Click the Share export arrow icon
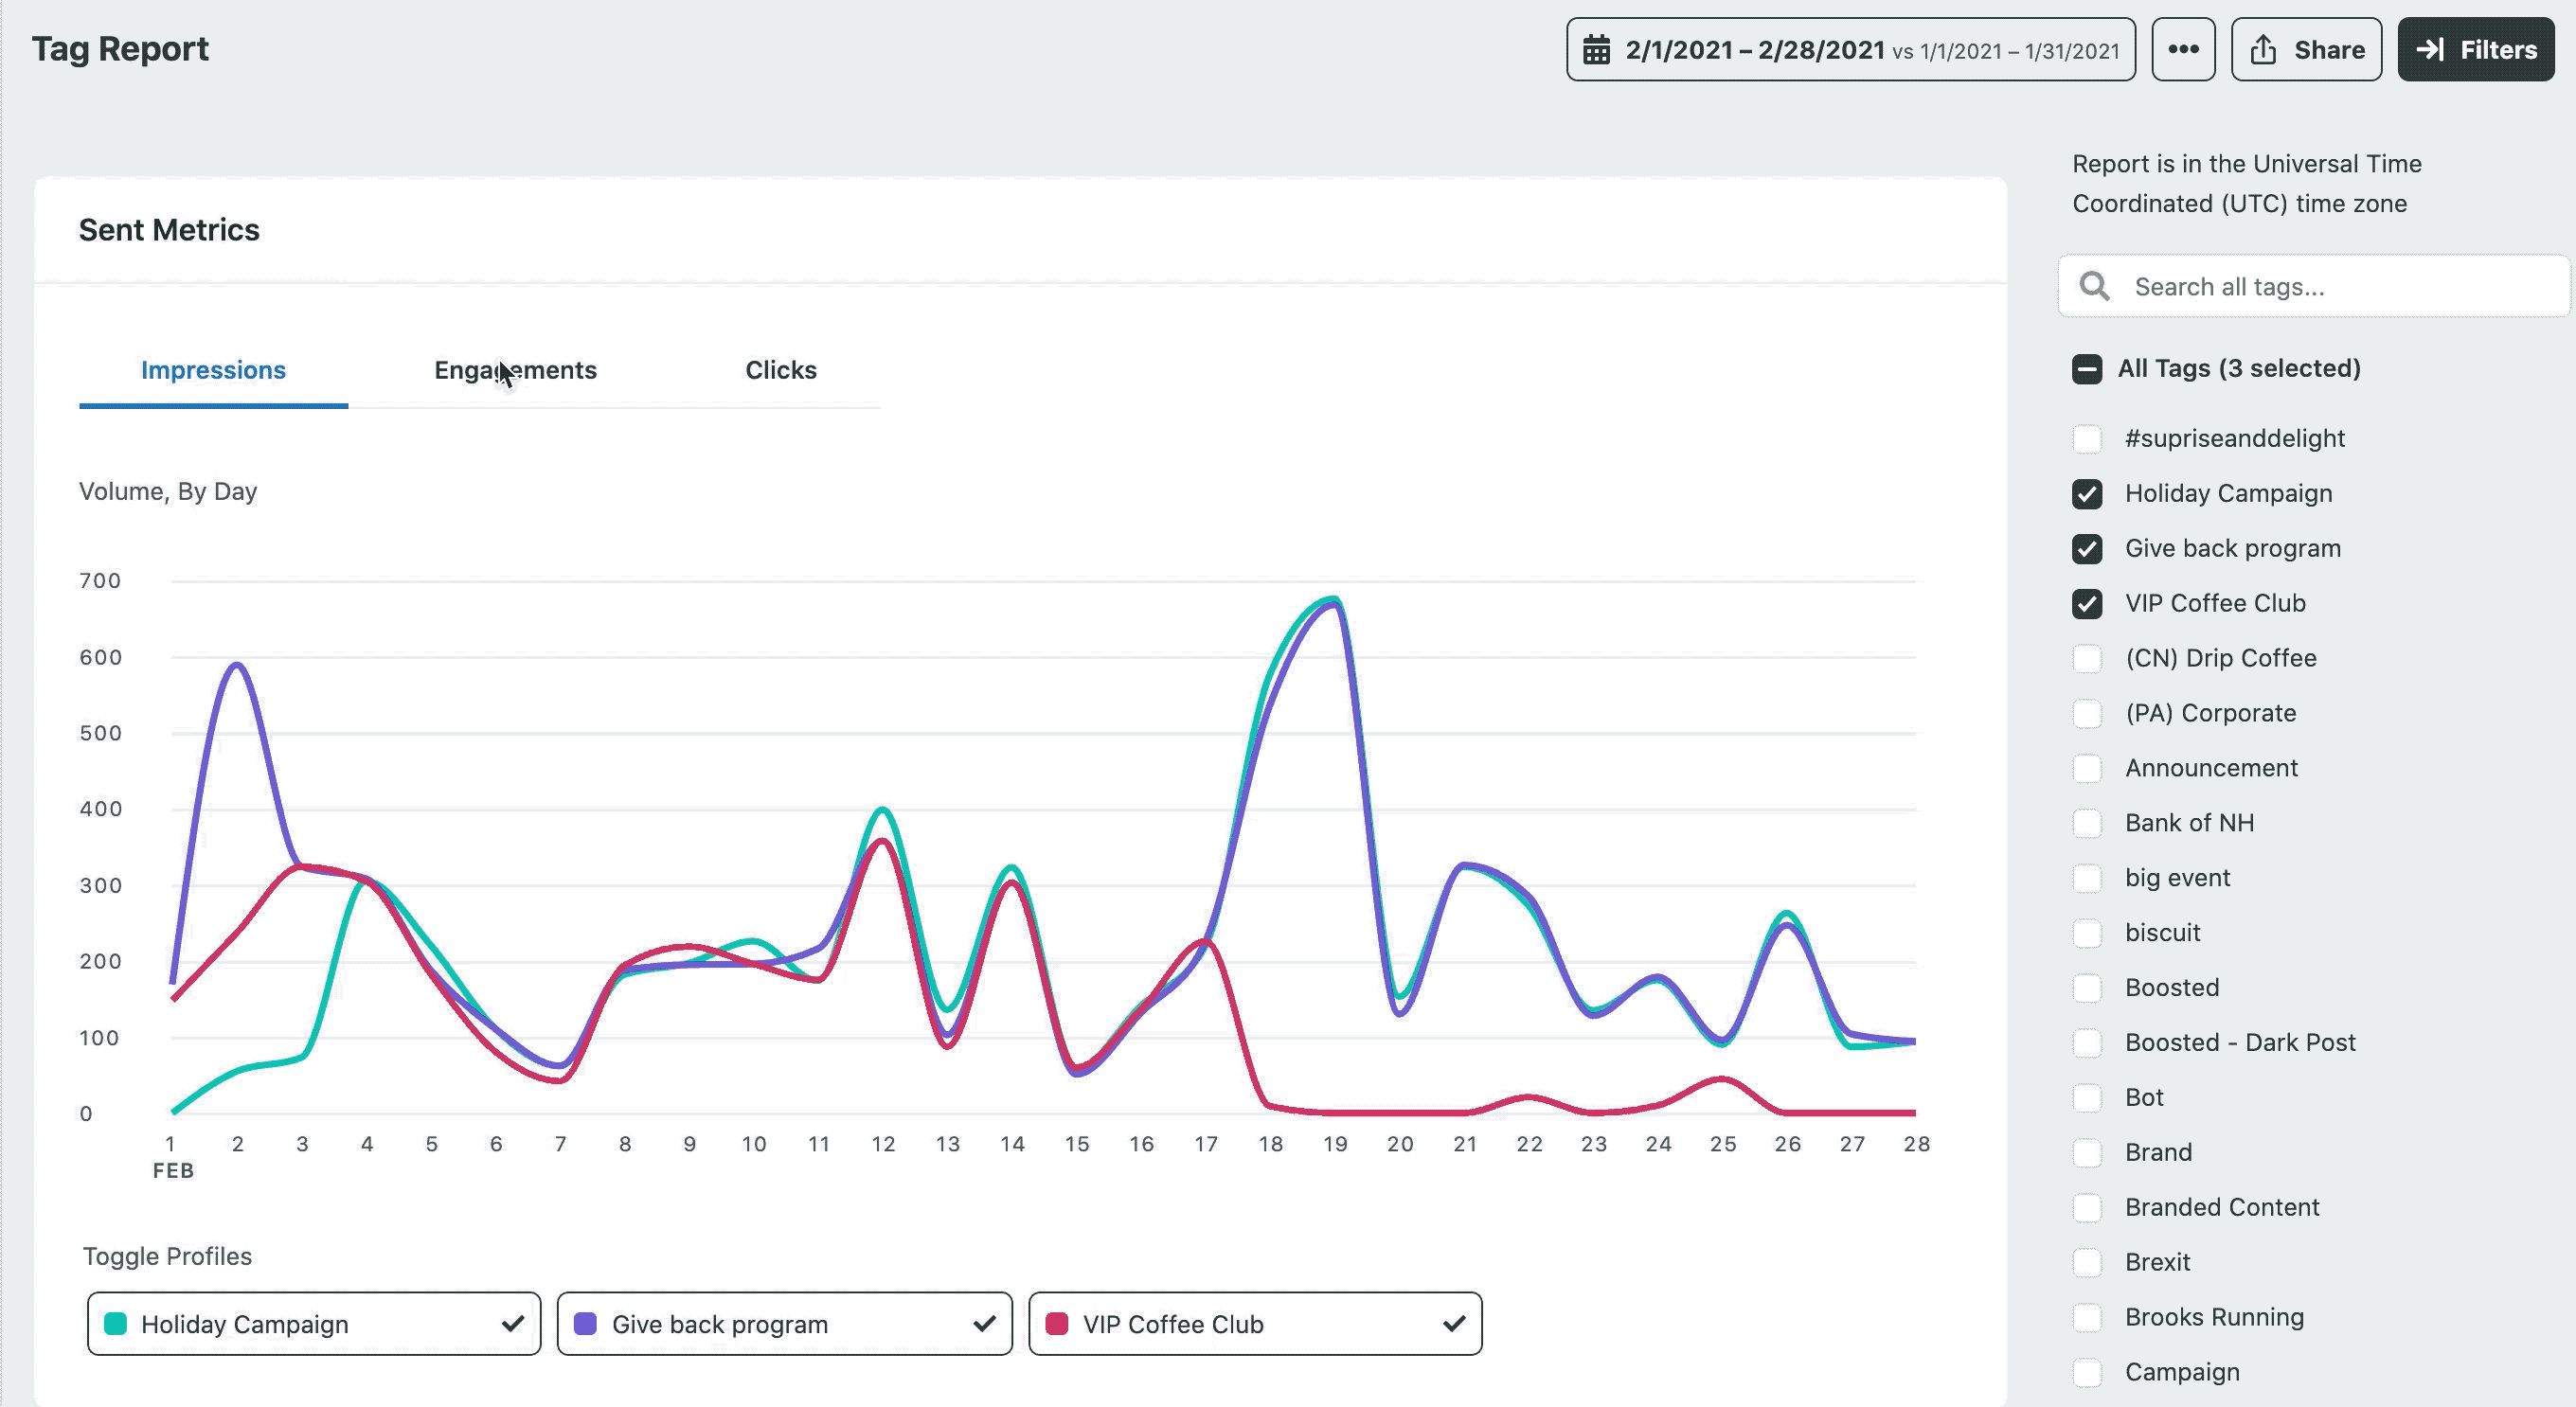The height and width of the screenshot is (1407, 2576). [2262, 49]
